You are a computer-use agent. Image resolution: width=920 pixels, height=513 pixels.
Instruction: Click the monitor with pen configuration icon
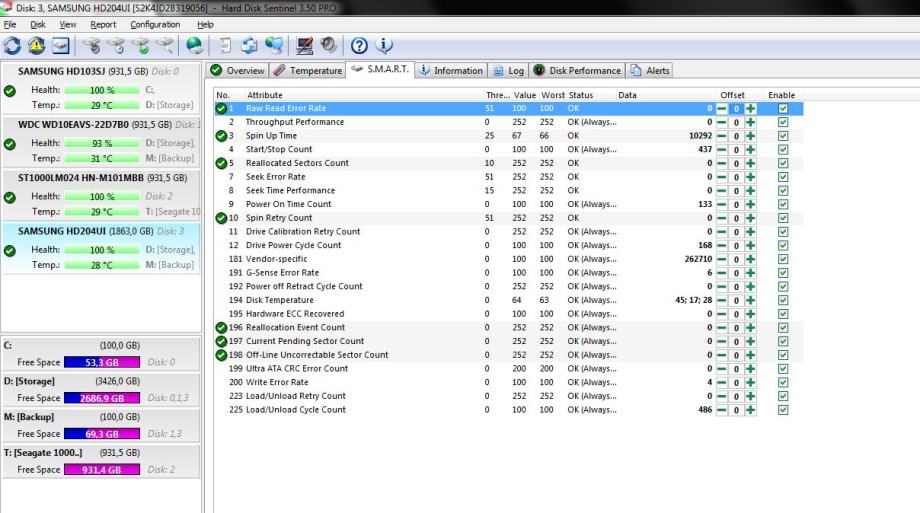[304, 45]
